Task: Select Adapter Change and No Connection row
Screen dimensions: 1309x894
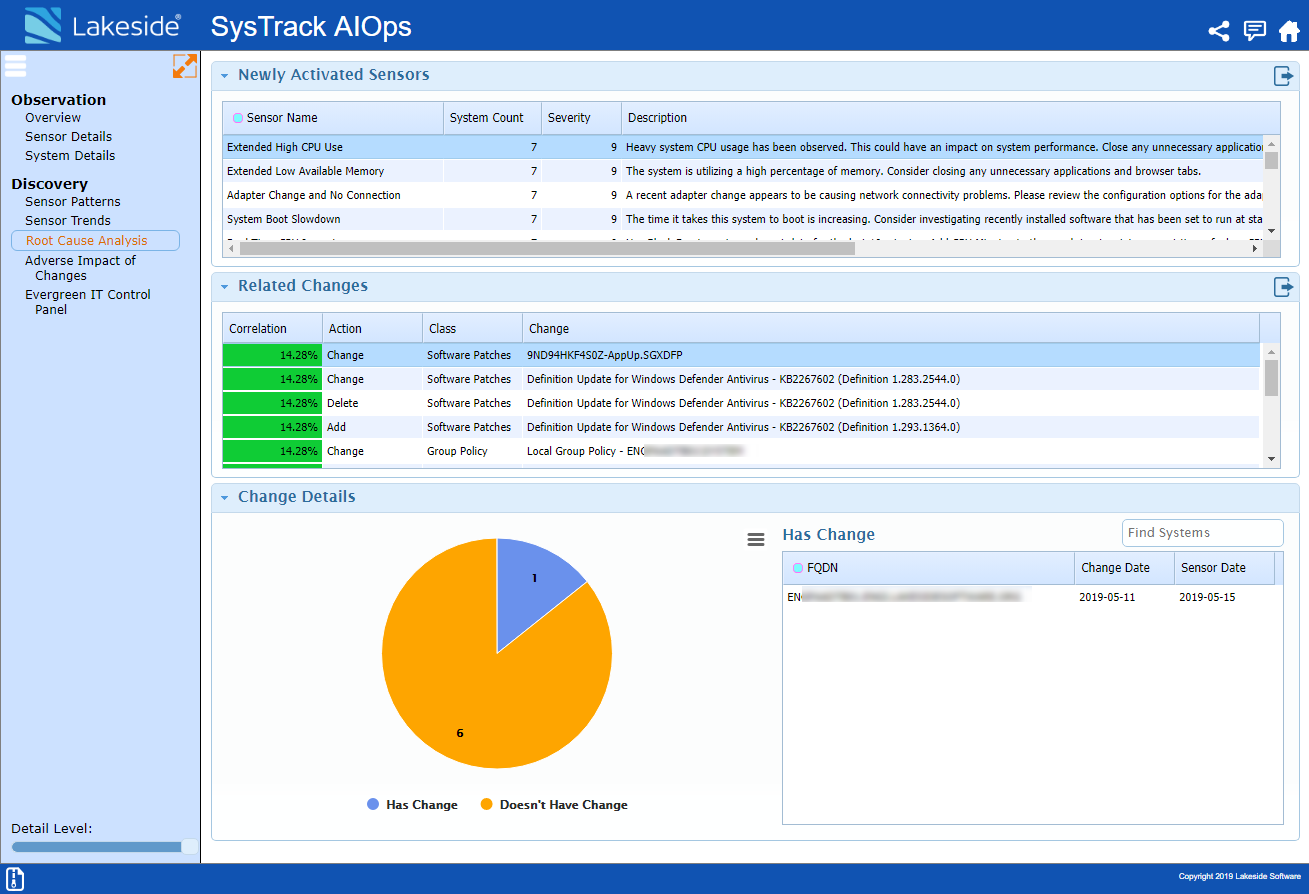Action: 743,195
